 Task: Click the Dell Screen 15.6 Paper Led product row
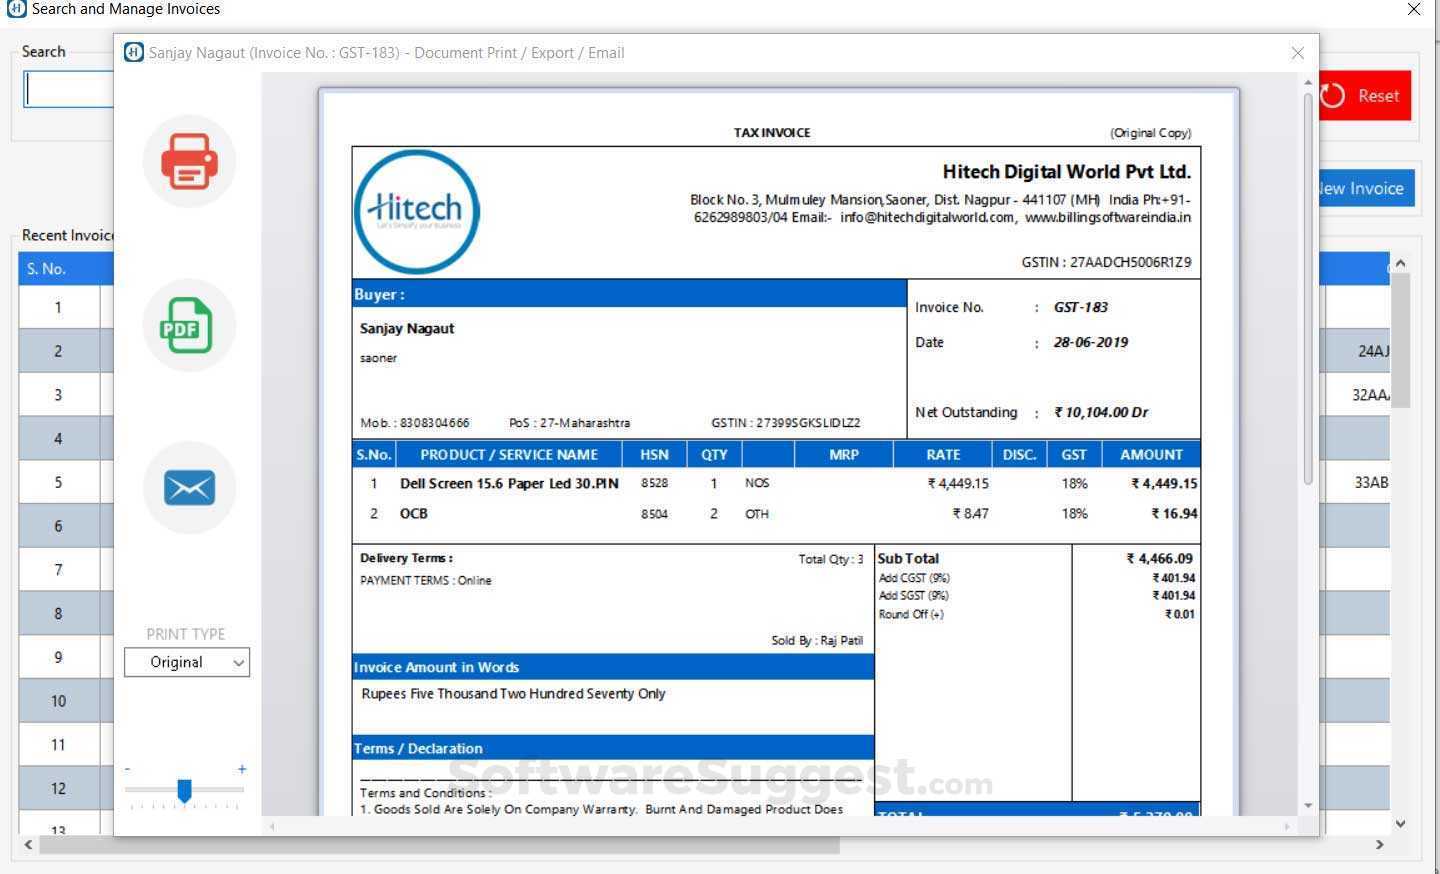(776, 483)
